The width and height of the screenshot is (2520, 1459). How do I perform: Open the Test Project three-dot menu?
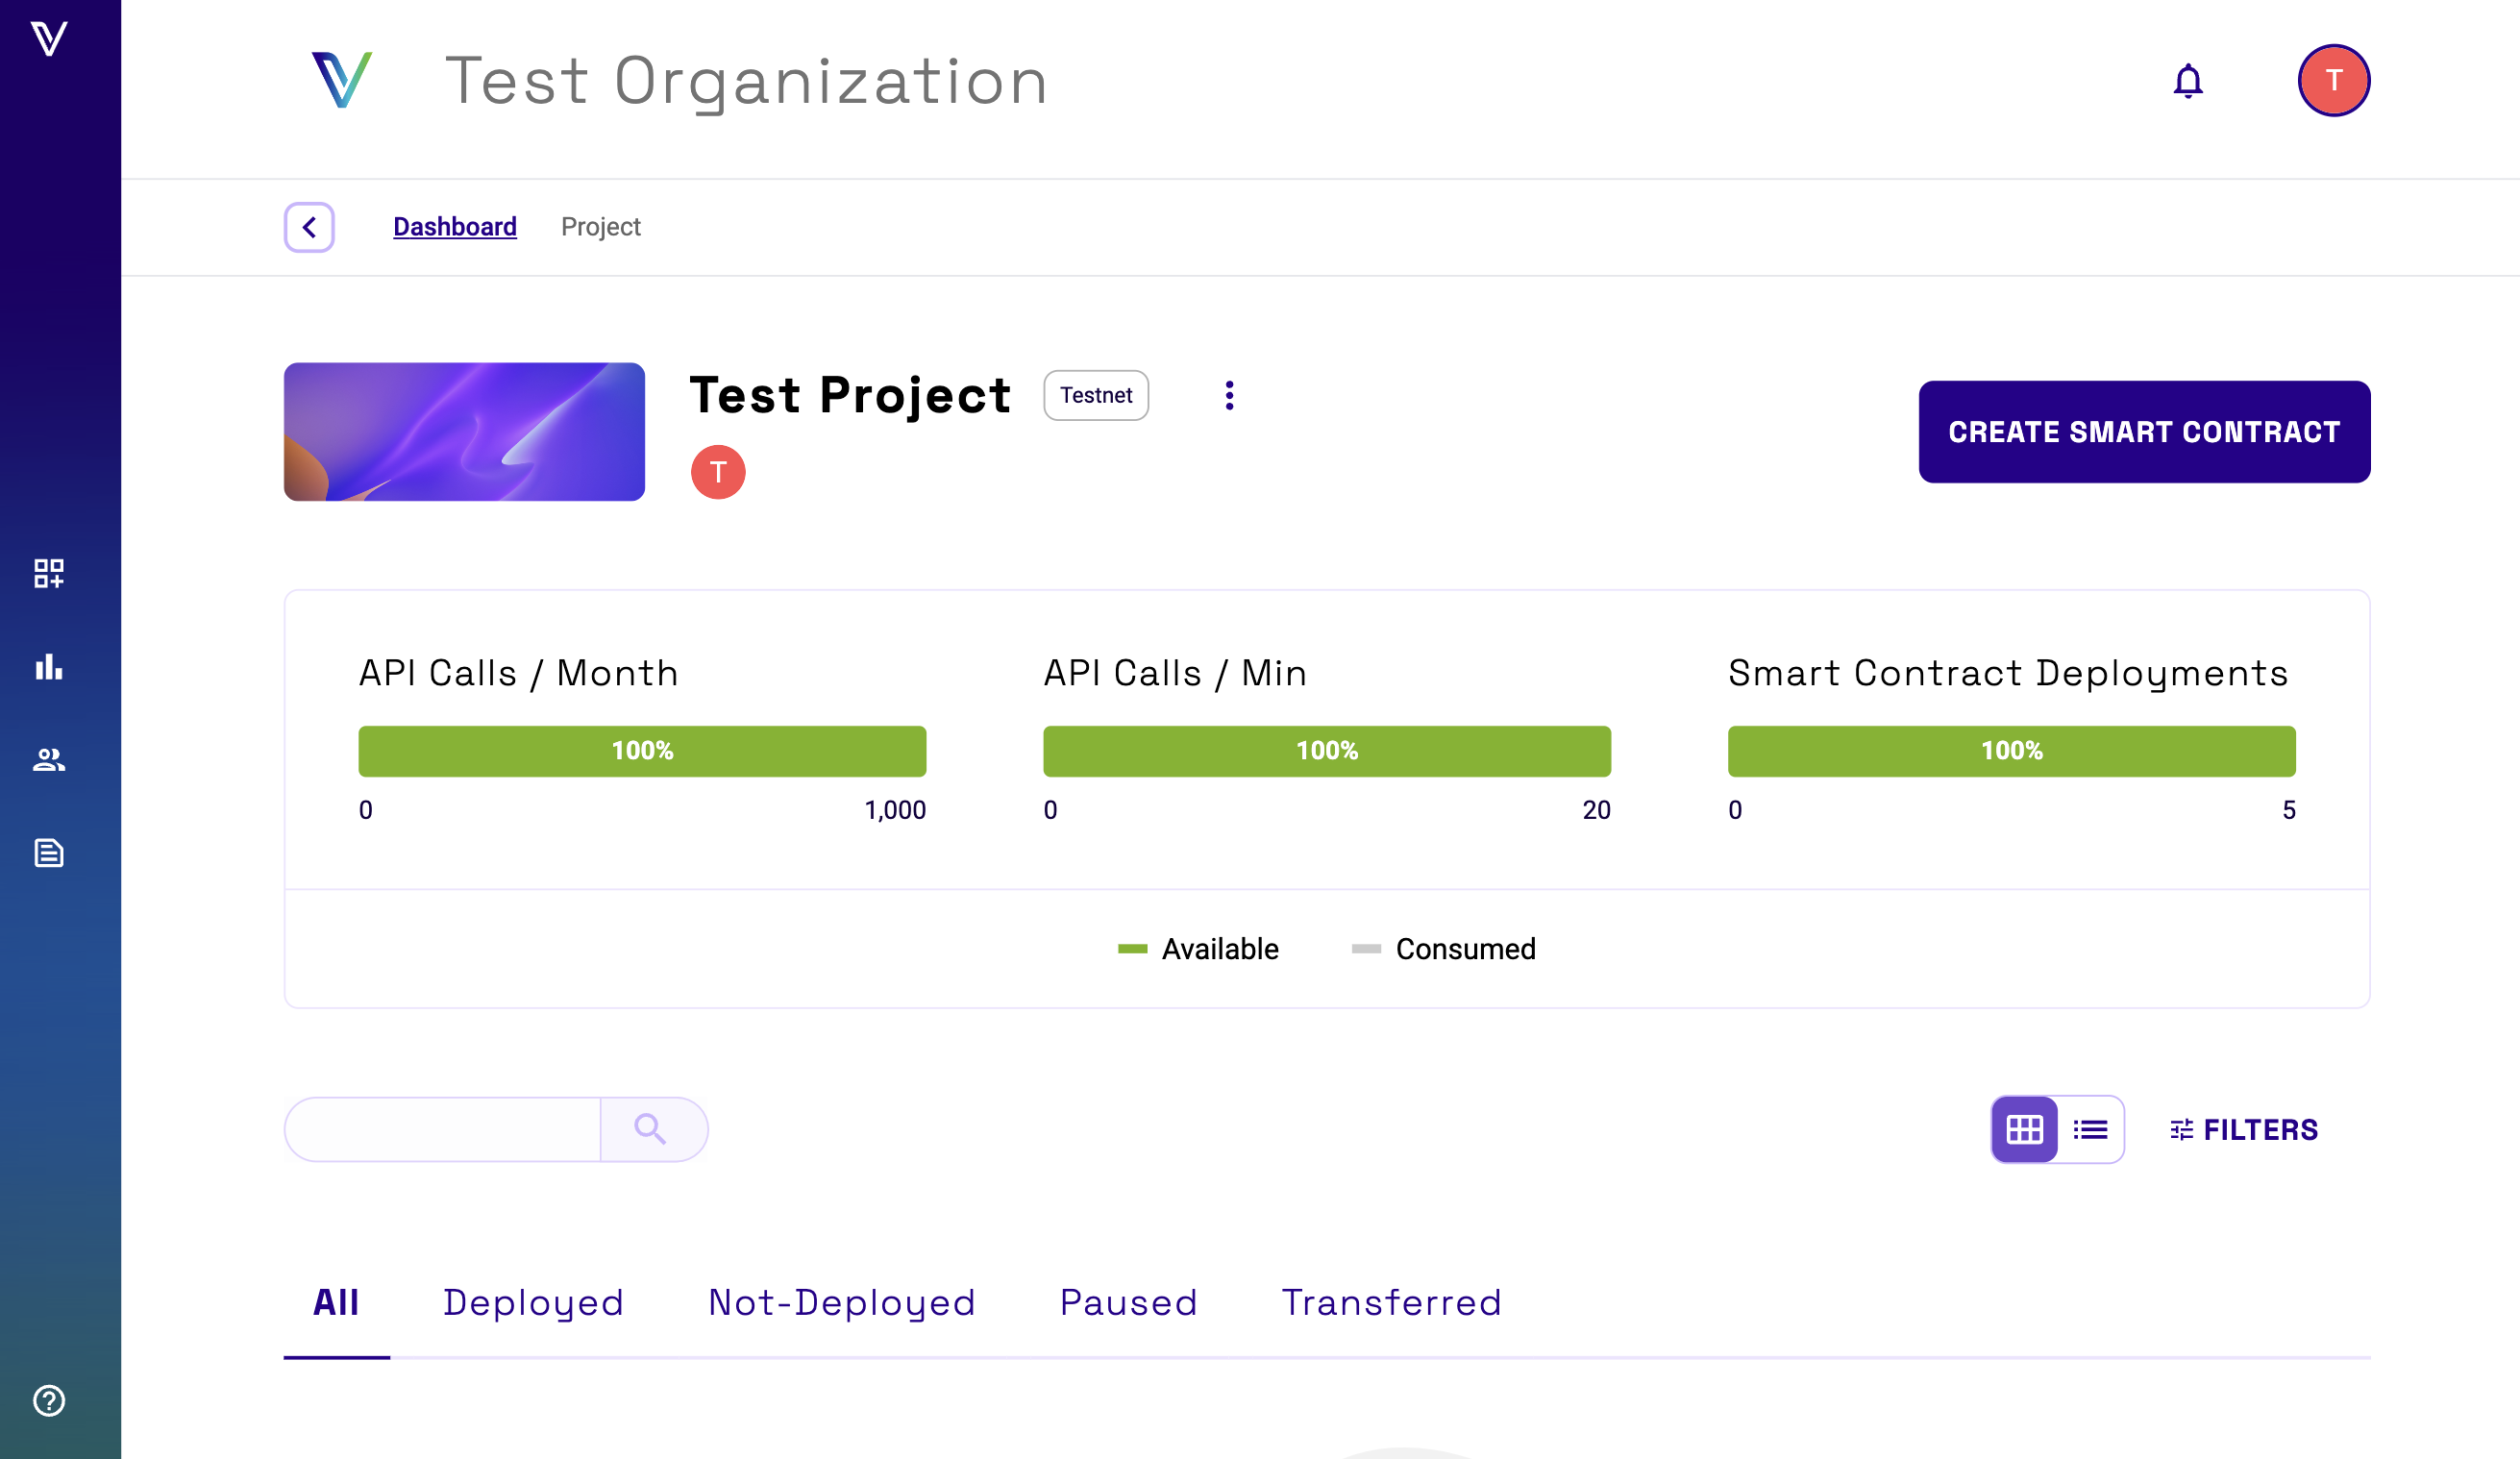1229,395
